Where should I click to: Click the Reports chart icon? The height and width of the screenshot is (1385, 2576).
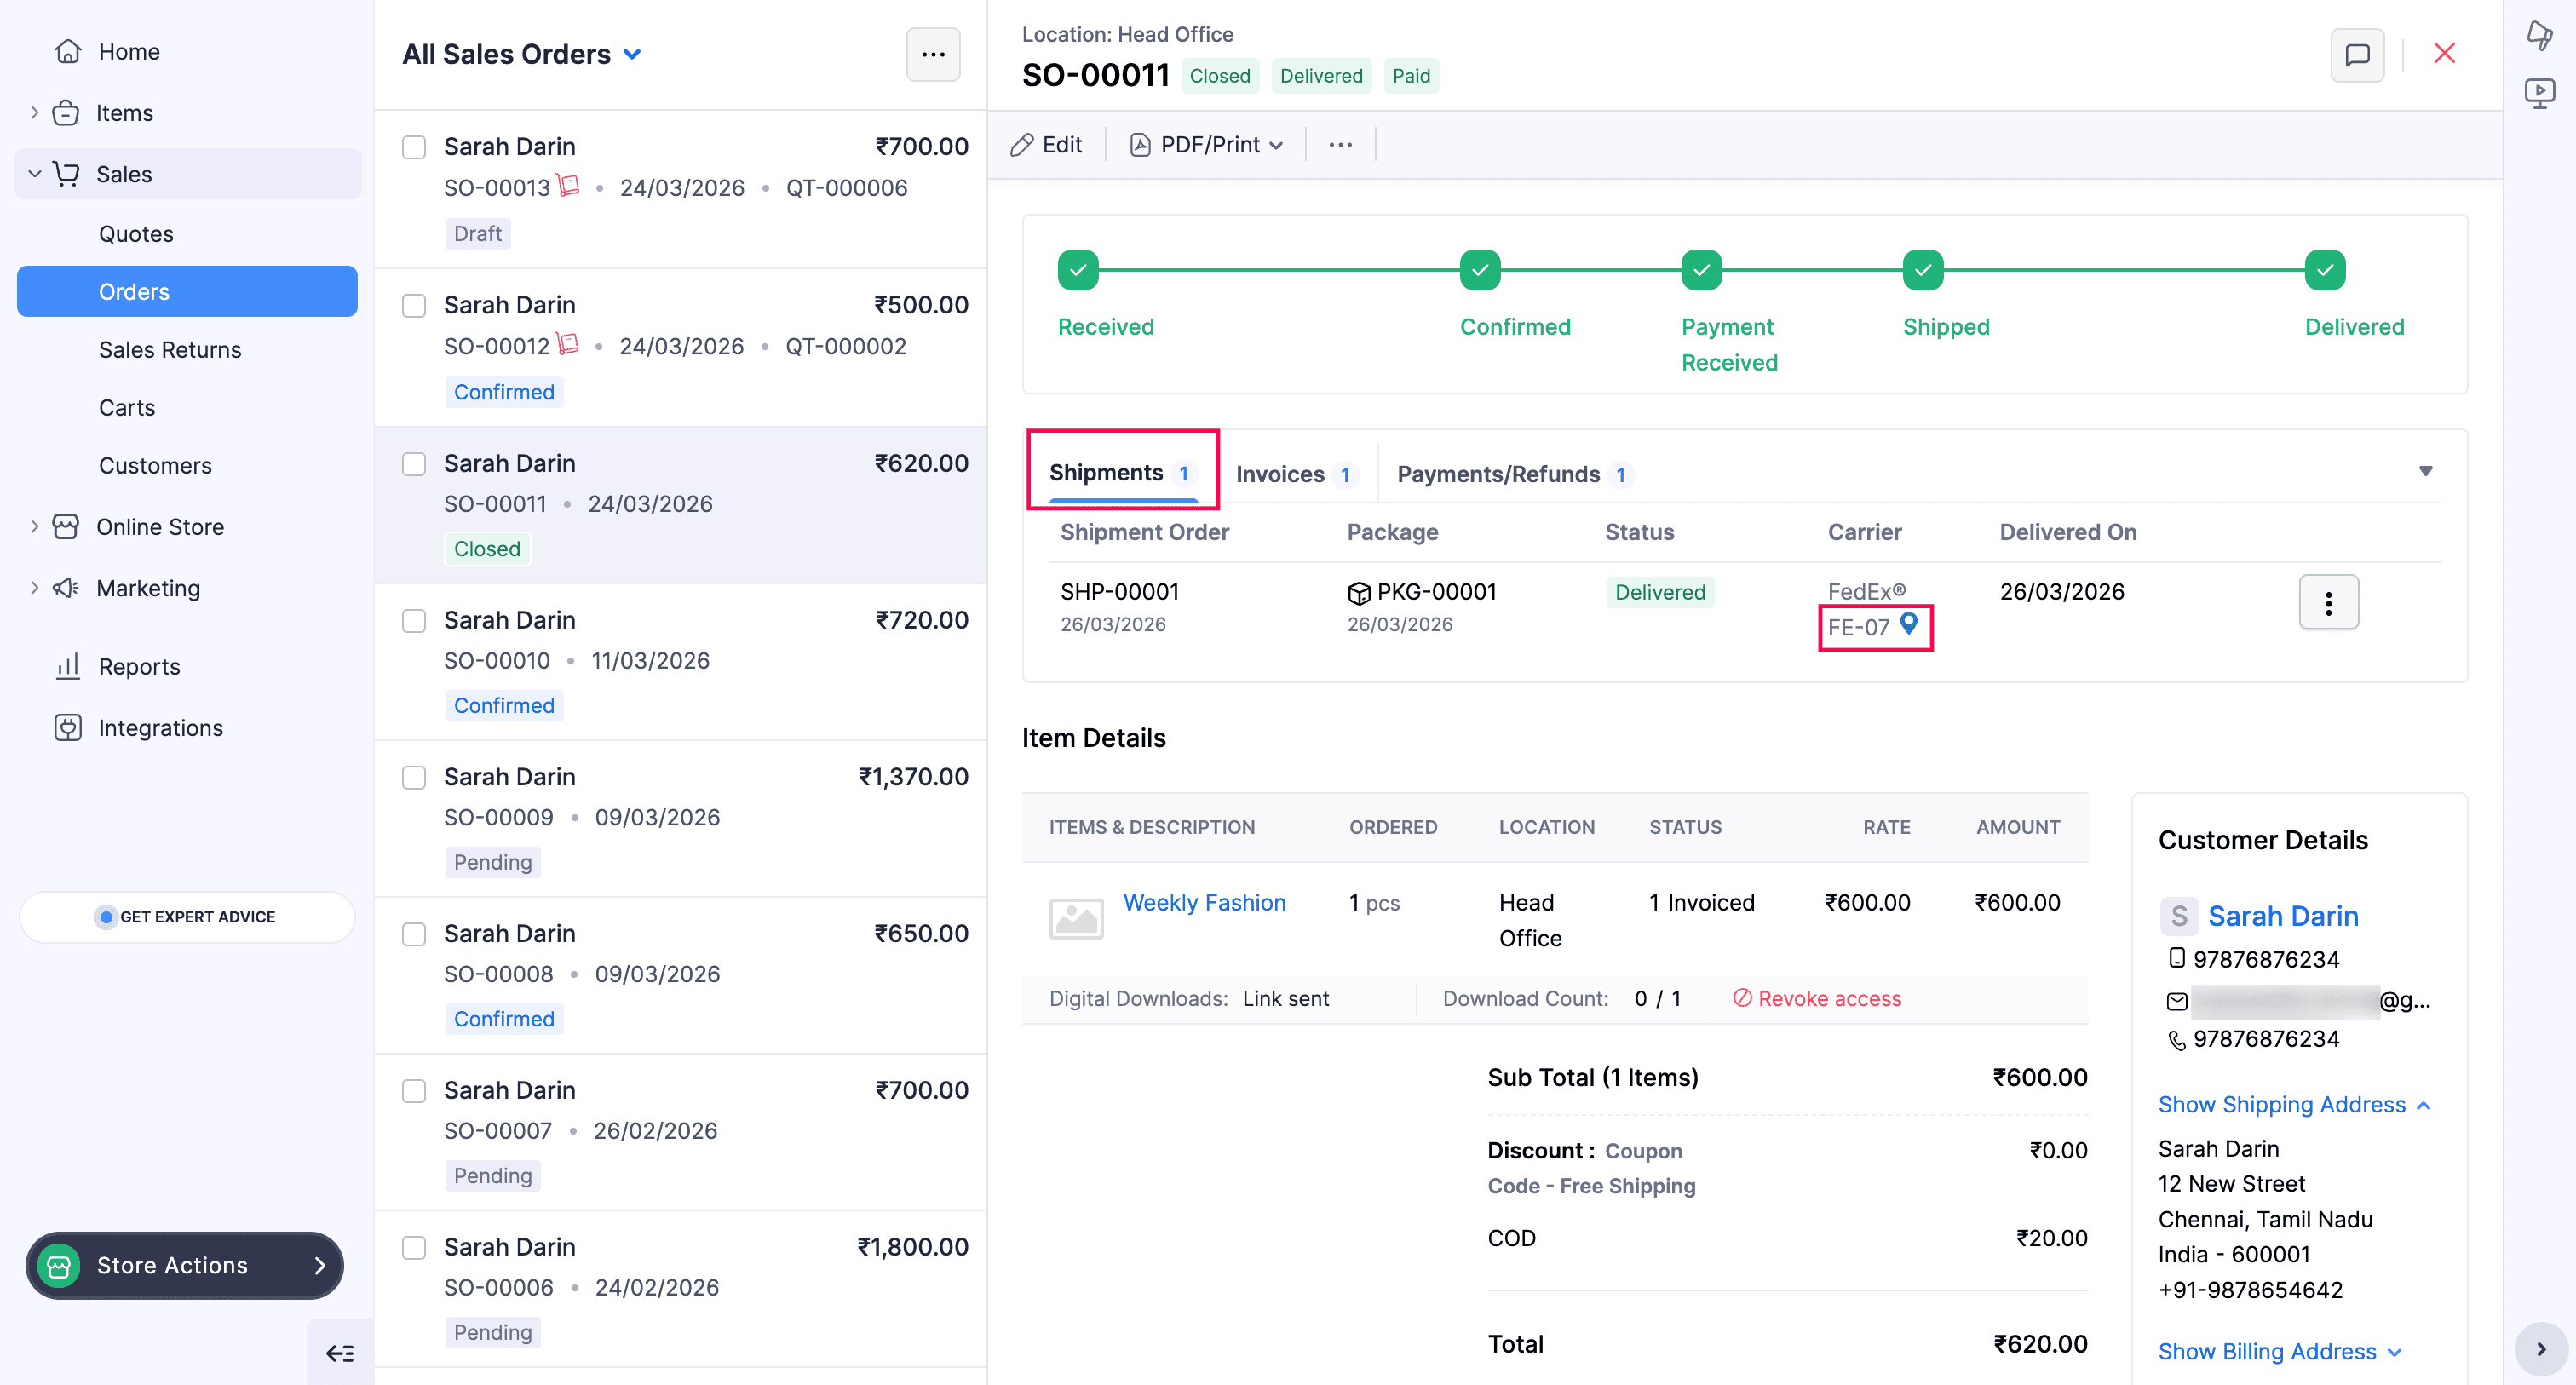tap(67, 667)
